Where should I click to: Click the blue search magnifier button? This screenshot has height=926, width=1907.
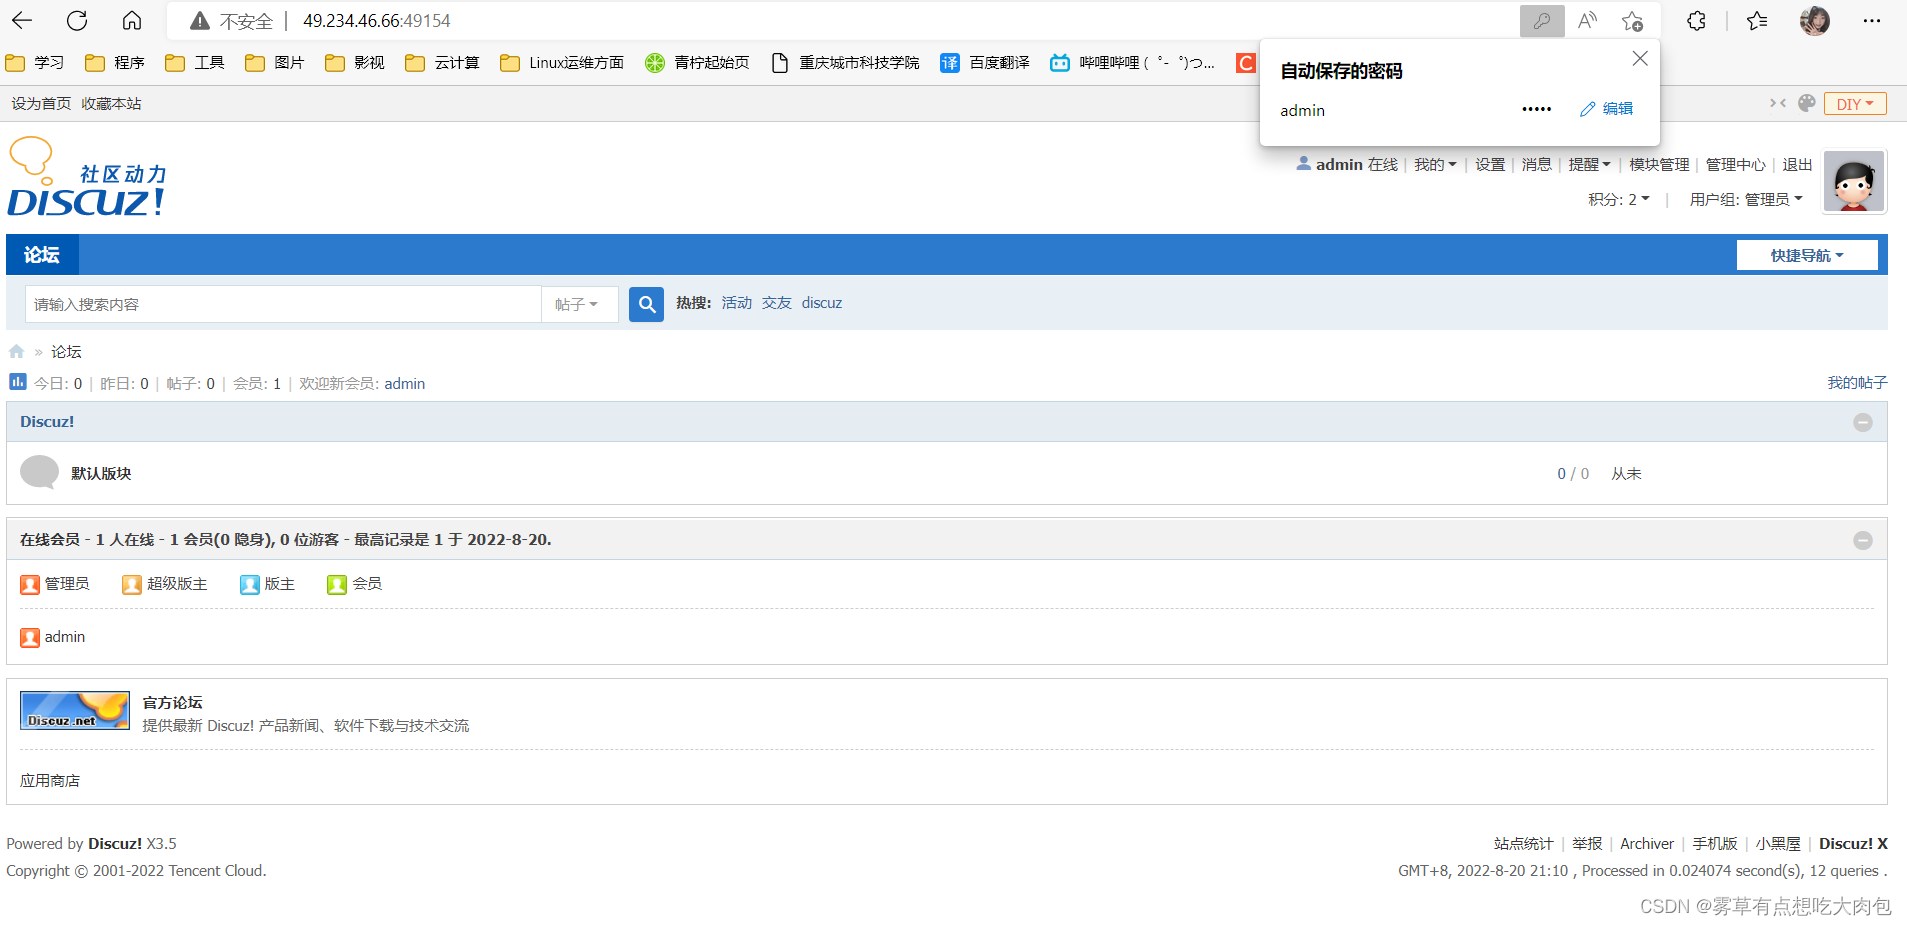tap(647, 304)
